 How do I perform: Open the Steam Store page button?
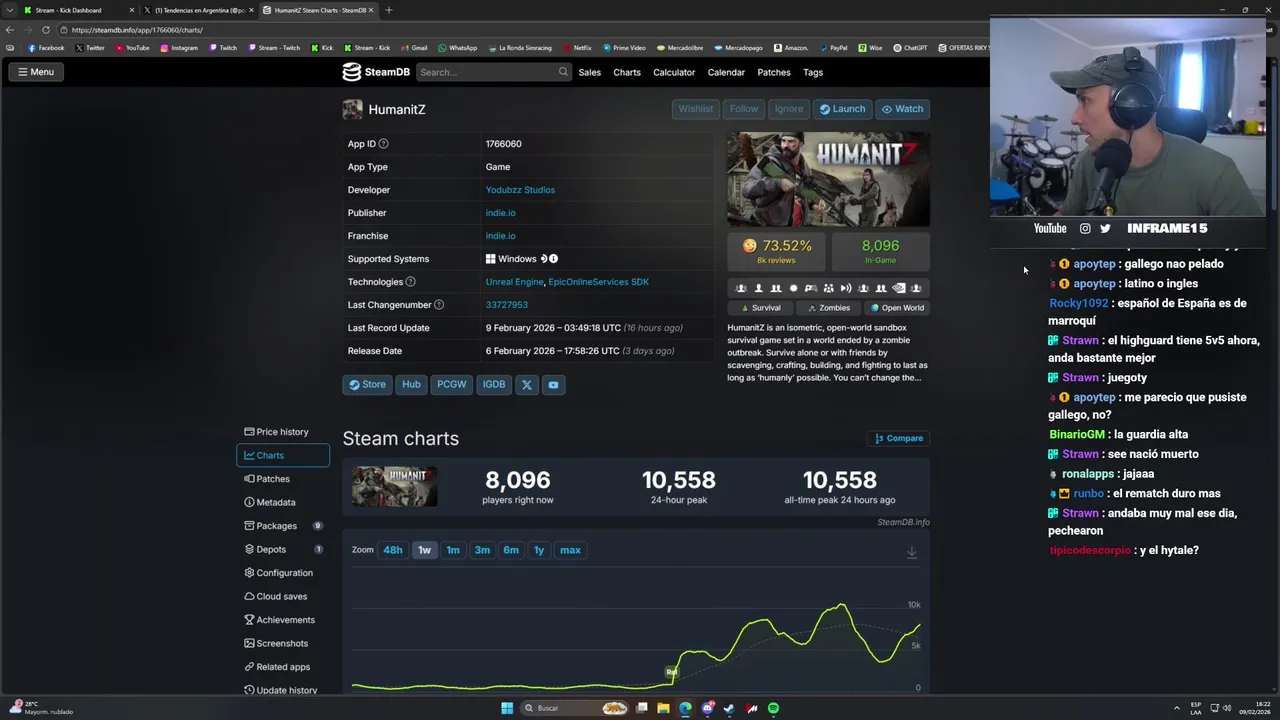click(x=367, y=384)
